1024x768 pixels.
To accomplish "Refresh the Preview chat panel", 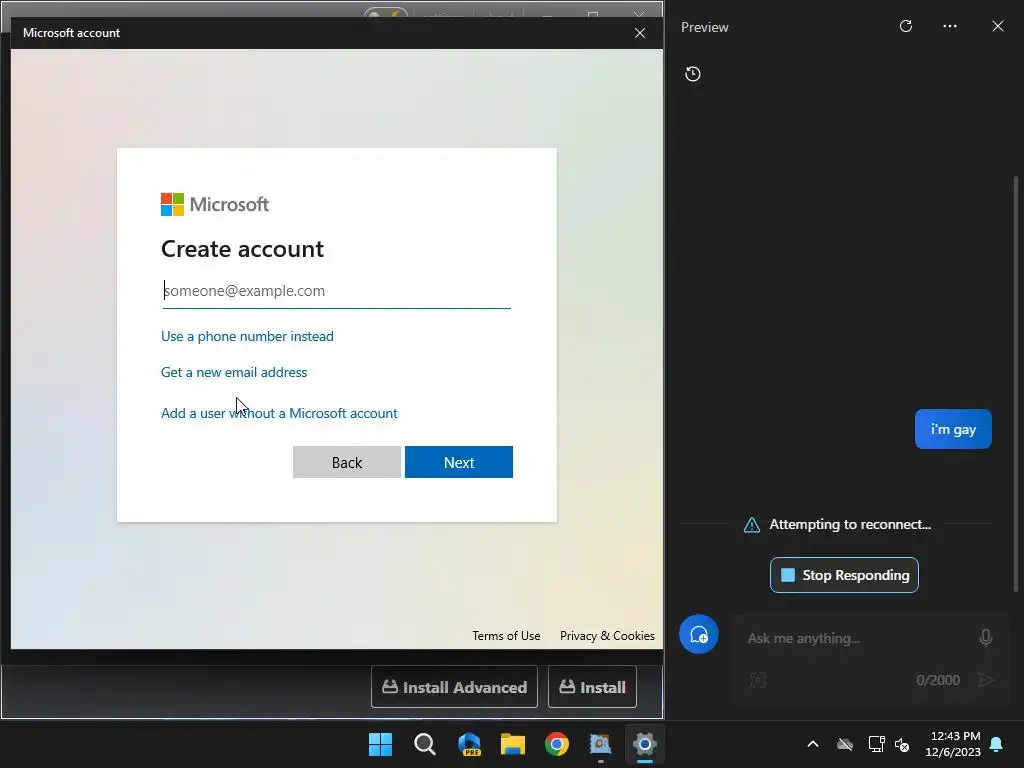I will 905,26.
